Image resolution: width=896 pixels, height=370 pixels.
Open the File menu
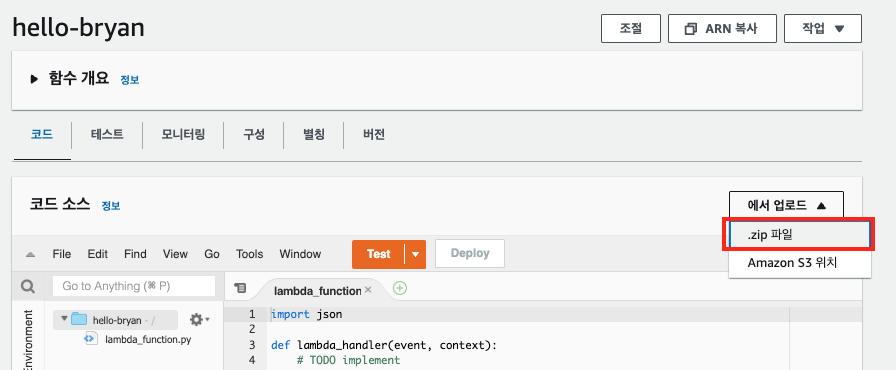[x=62, y=254]
